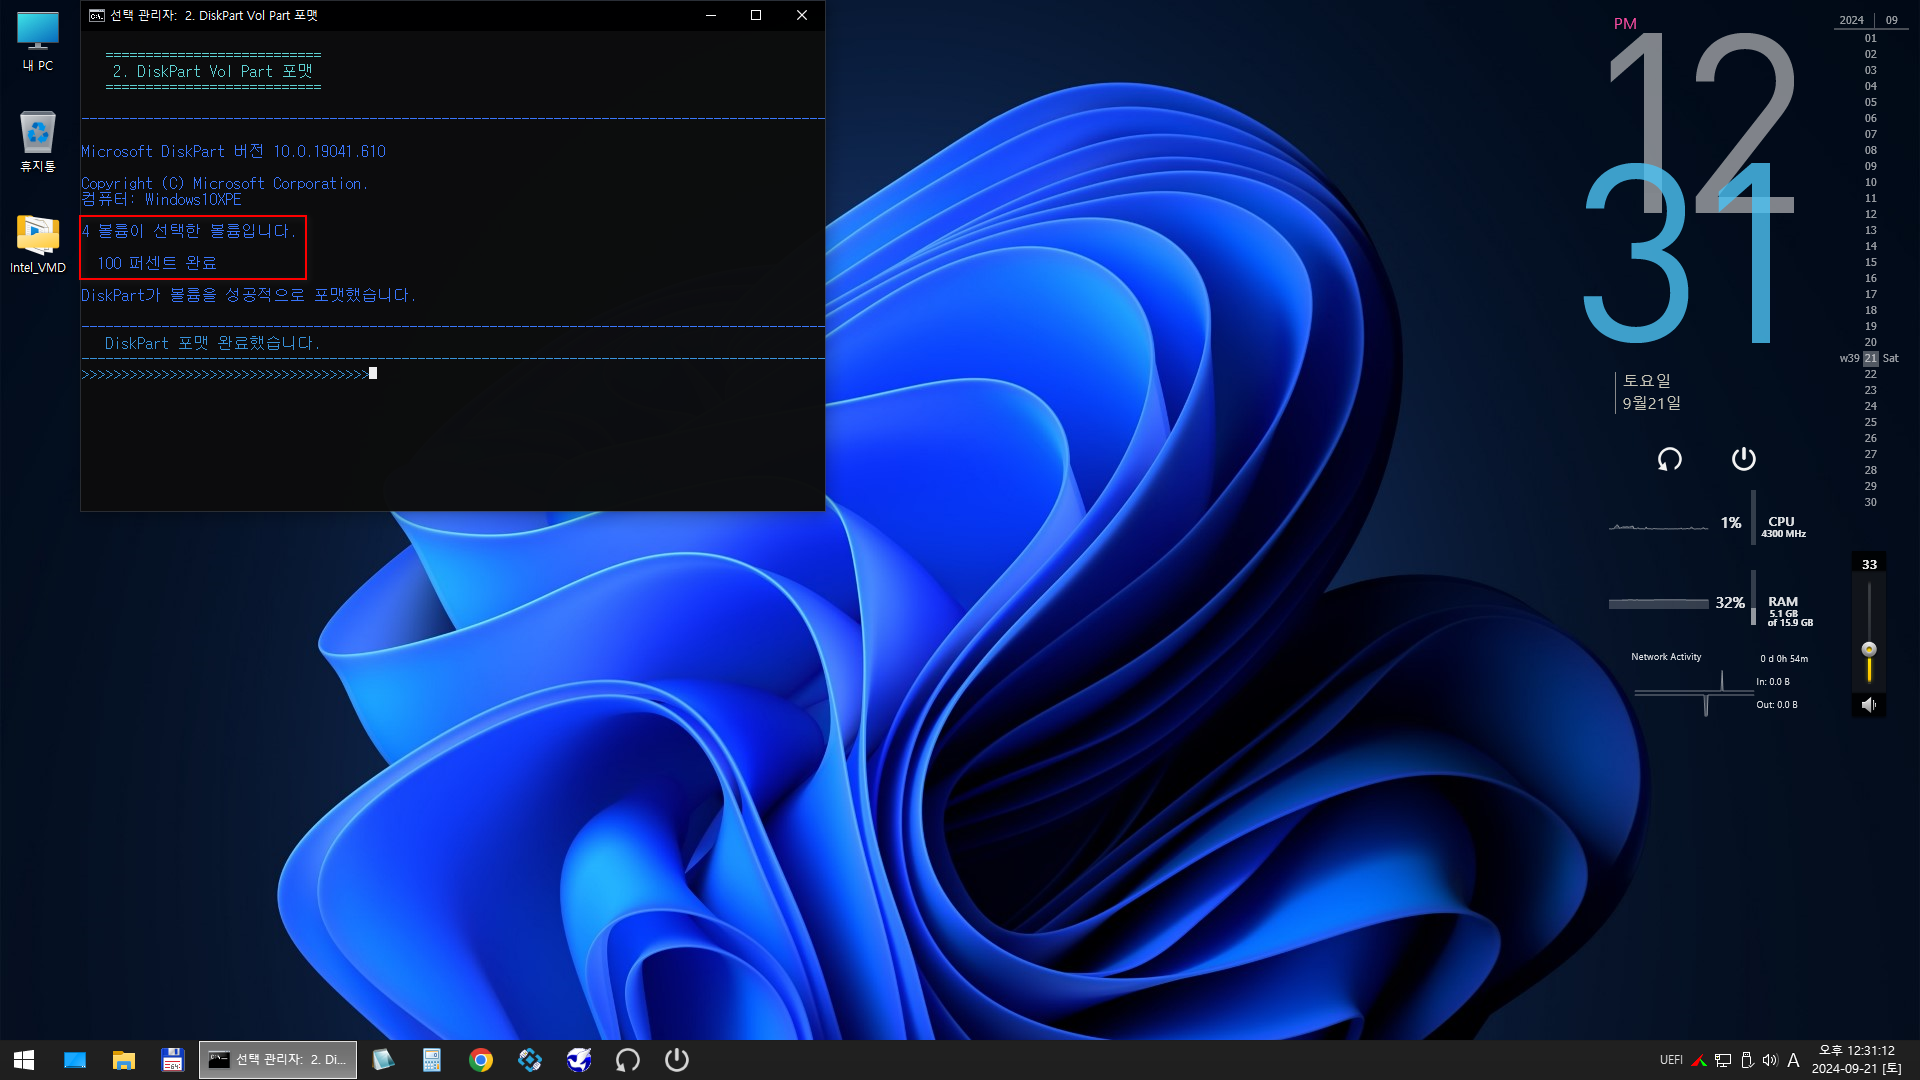
Task: Click the DiskPart 포맷 완료했습니다 line
Action: (x=211, y=343)
